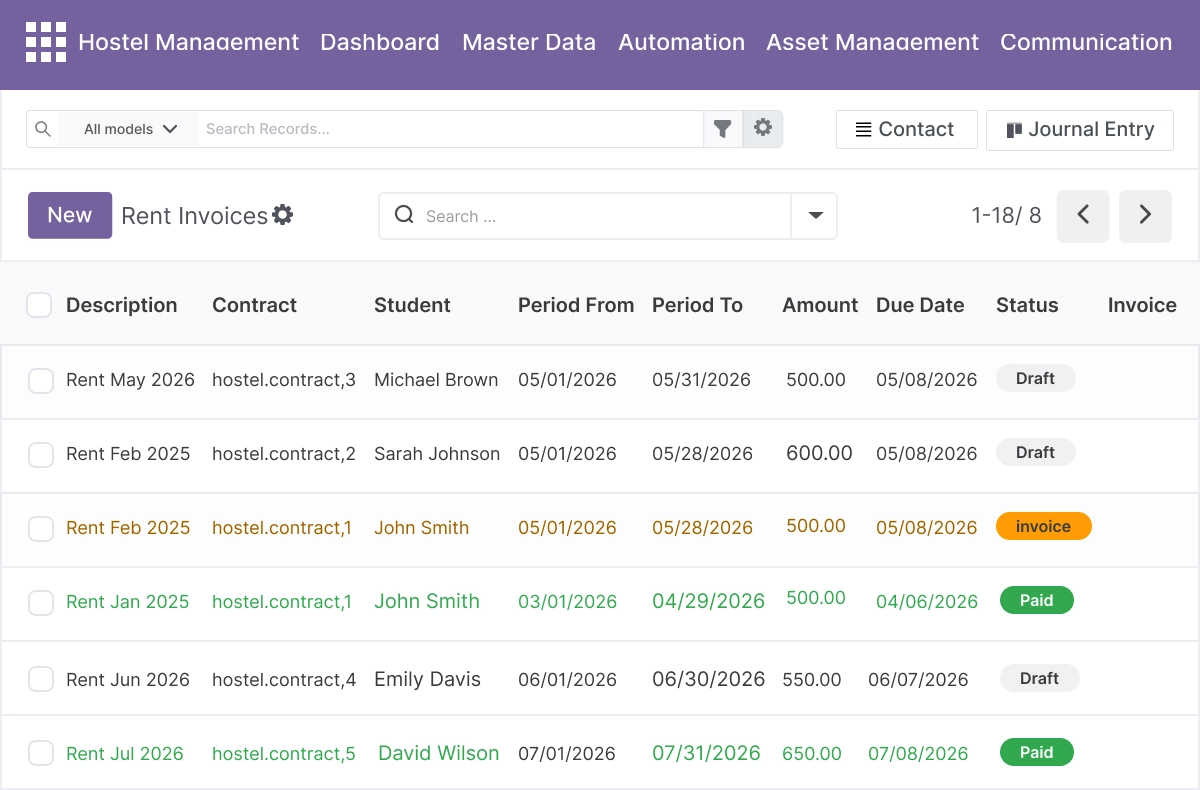The height and width of the screenshot is (790, 1200).
Task: Click the 1-18/ 8 pager counter
Action: tap(1006, 215)
